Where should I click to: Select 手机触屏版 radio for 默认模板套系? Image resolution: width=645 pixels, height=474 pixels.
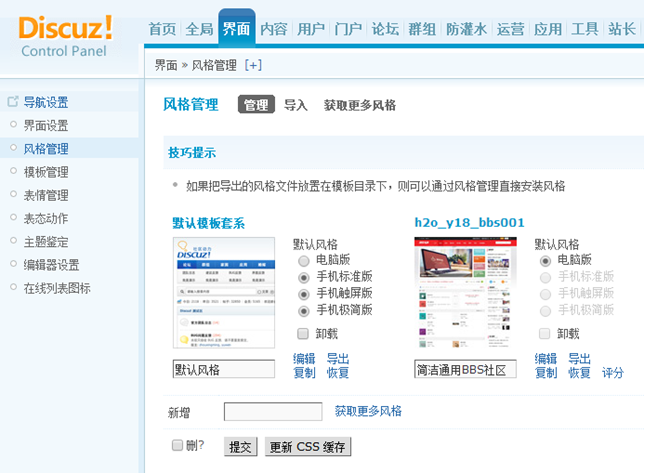pos(304,295)
